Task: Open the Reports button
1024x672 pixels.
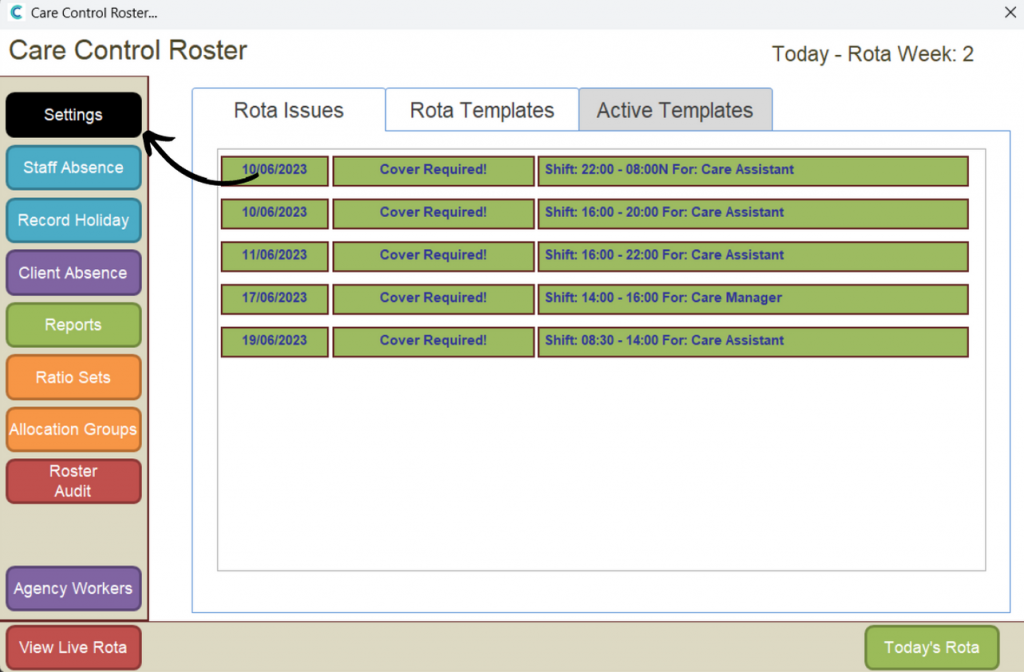Action: pos(74,325)
